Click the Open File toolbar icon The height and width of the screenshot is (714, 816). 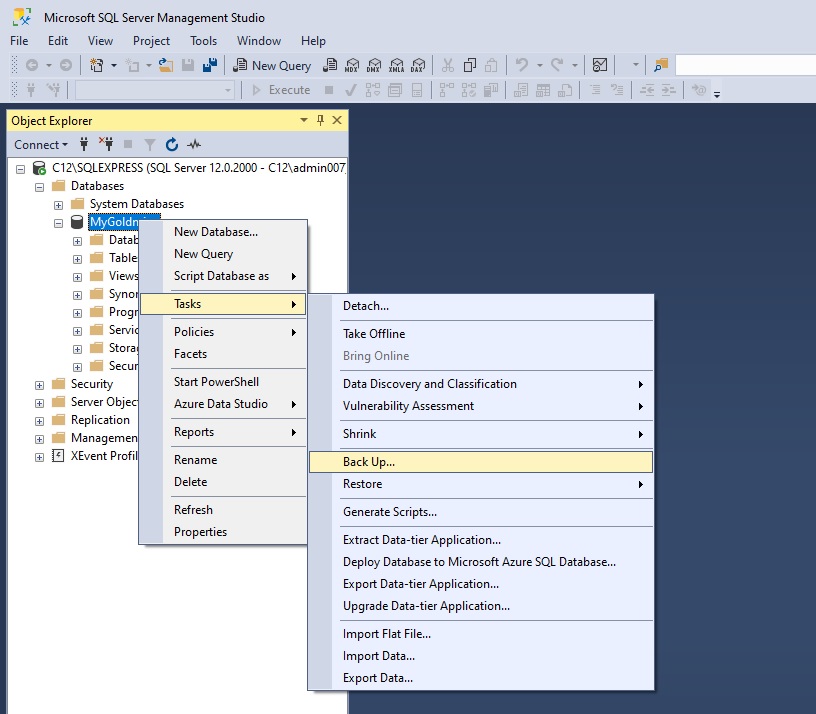coord(166,66)
